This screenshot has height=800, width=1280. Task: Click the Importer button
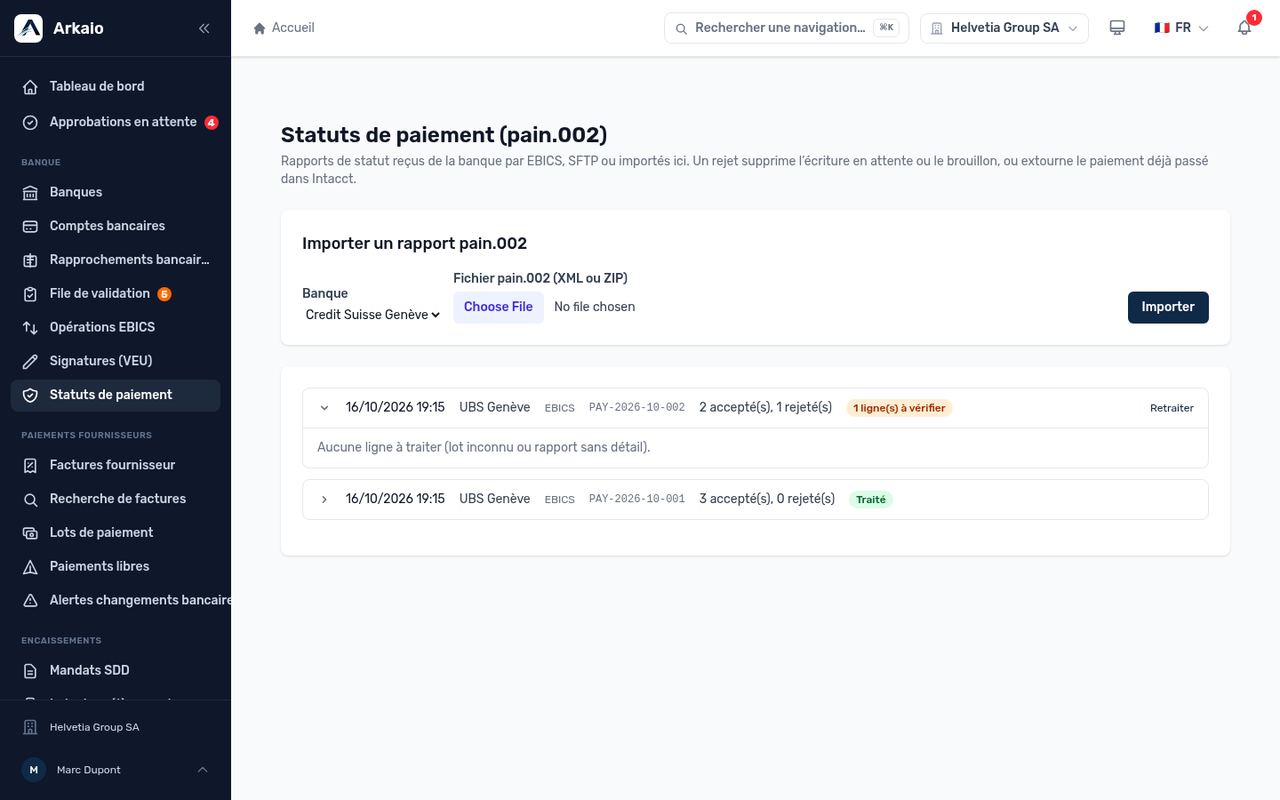coord(1168,307)
